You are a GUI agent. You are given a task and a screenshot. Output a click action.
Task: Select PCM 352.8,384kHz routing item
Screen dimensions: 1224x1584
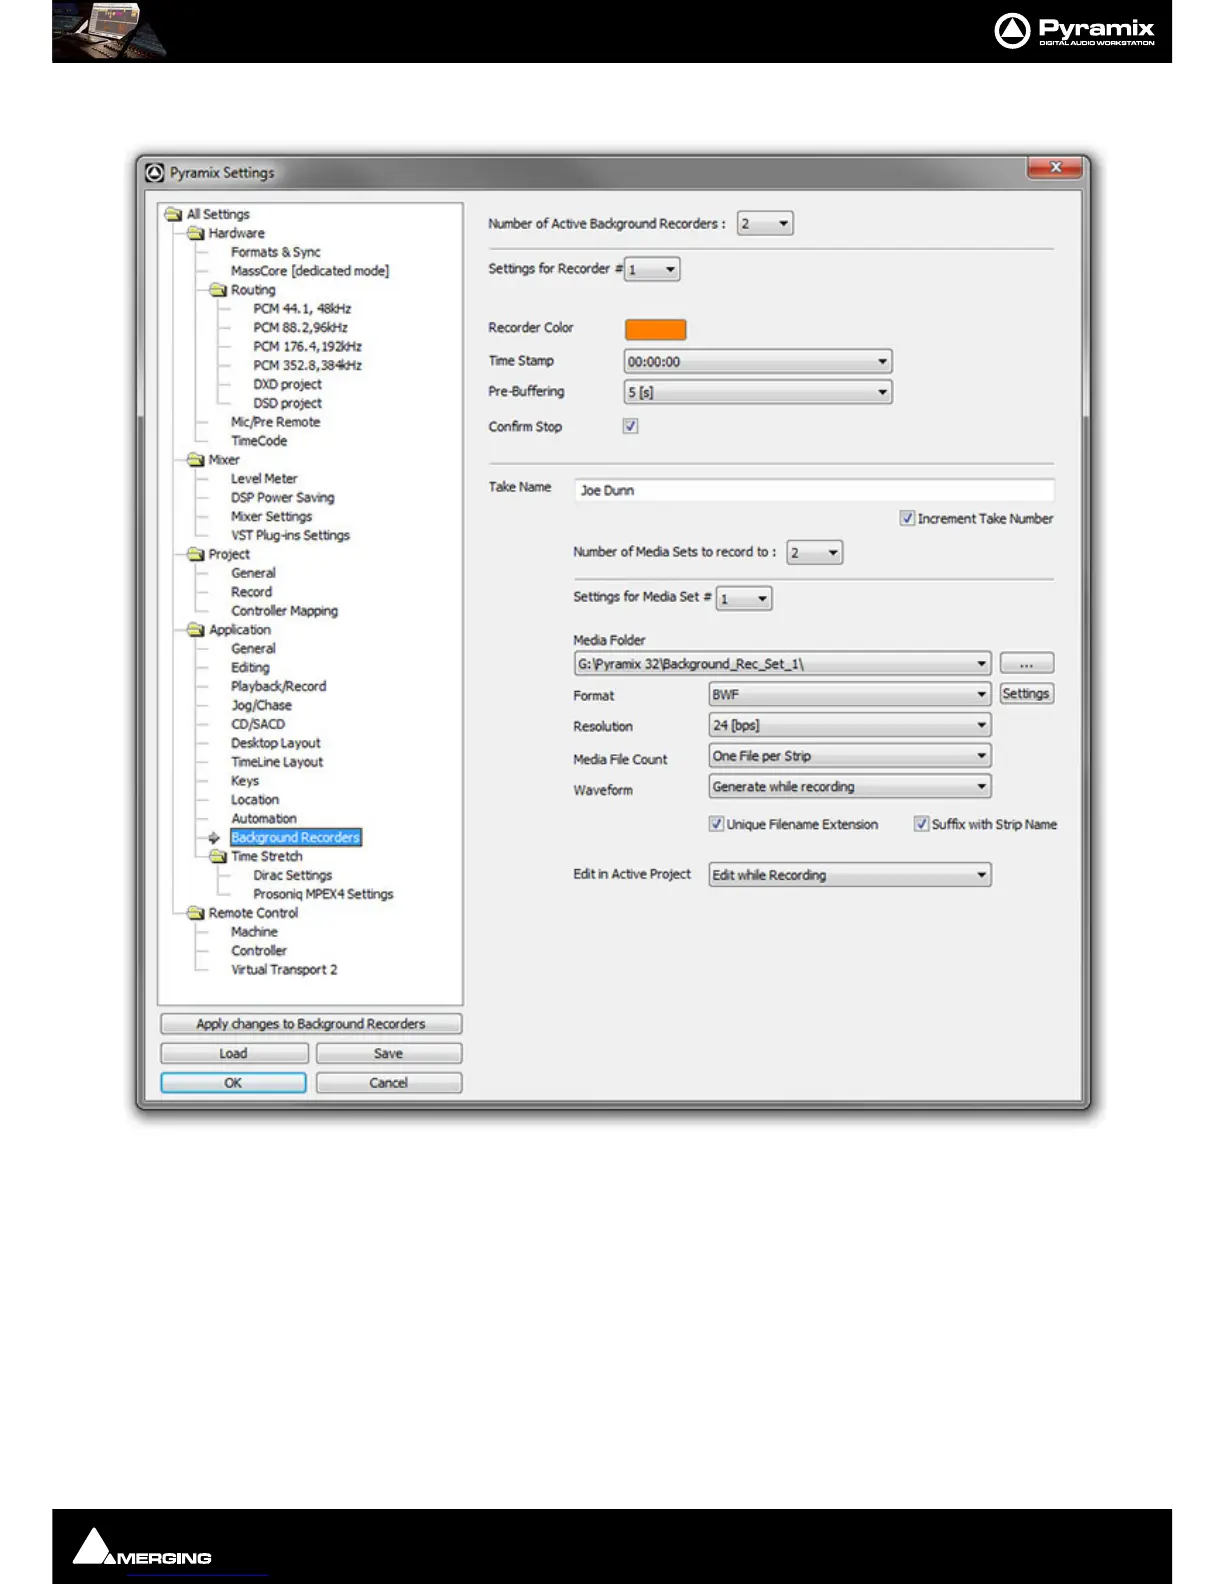308,366
